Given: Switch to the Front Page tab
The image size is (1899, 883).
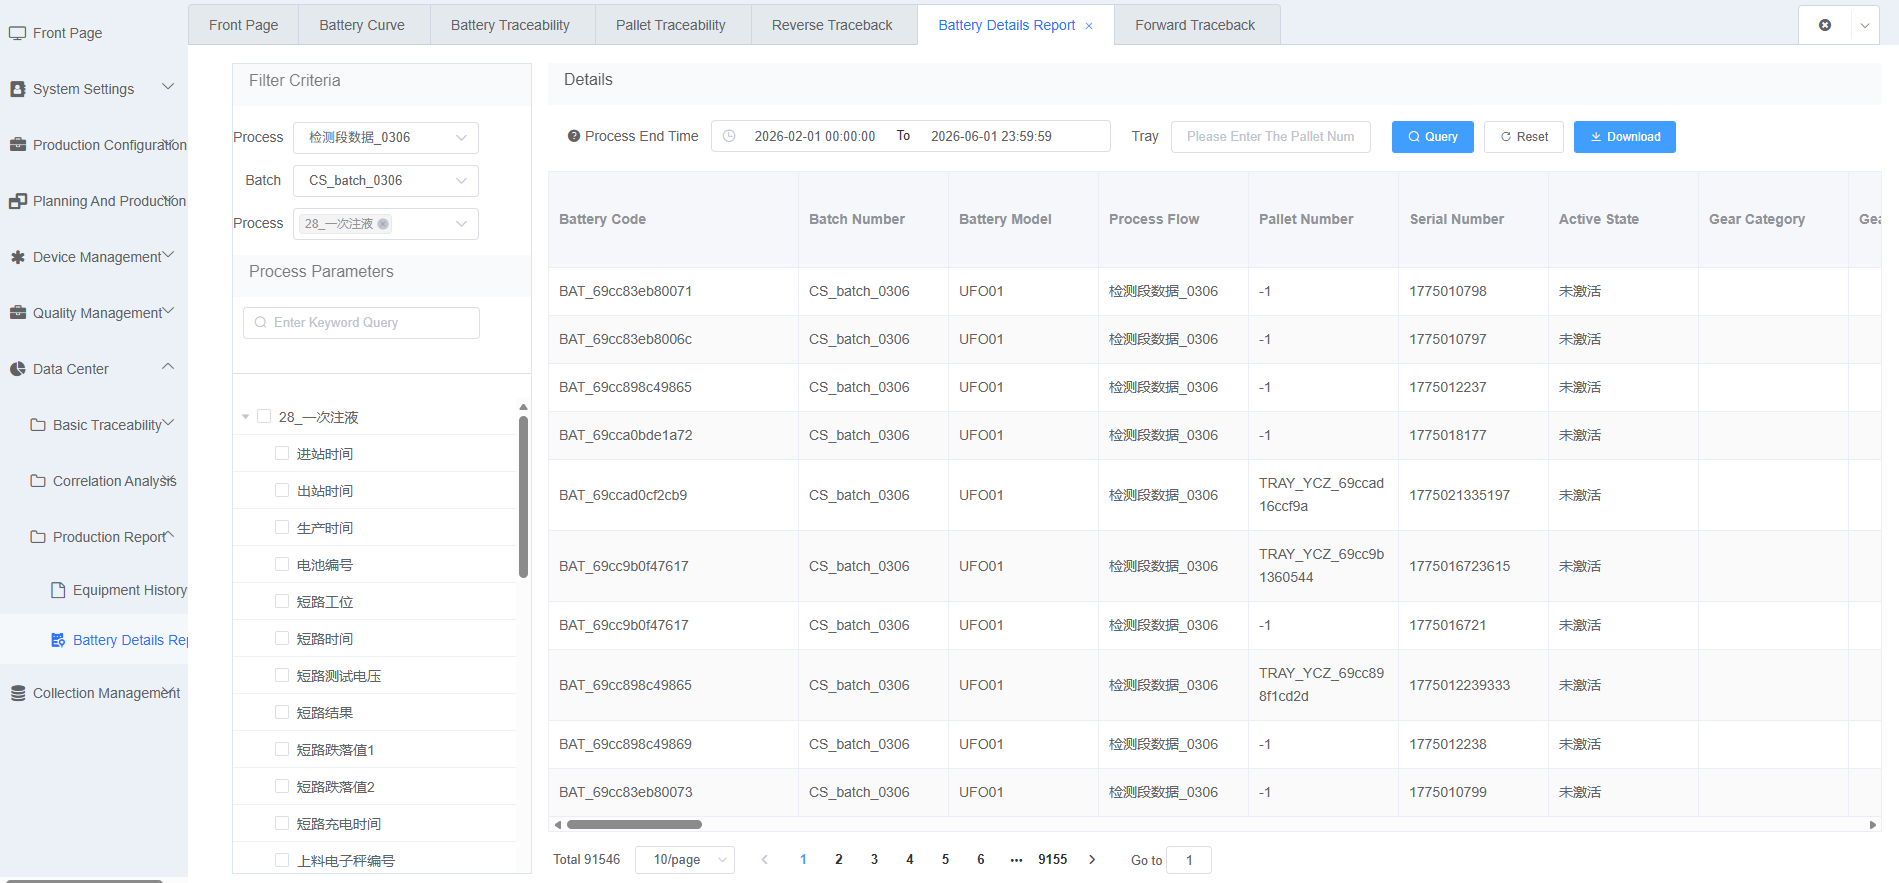Looking at the screenshot, I should [244, 25].
